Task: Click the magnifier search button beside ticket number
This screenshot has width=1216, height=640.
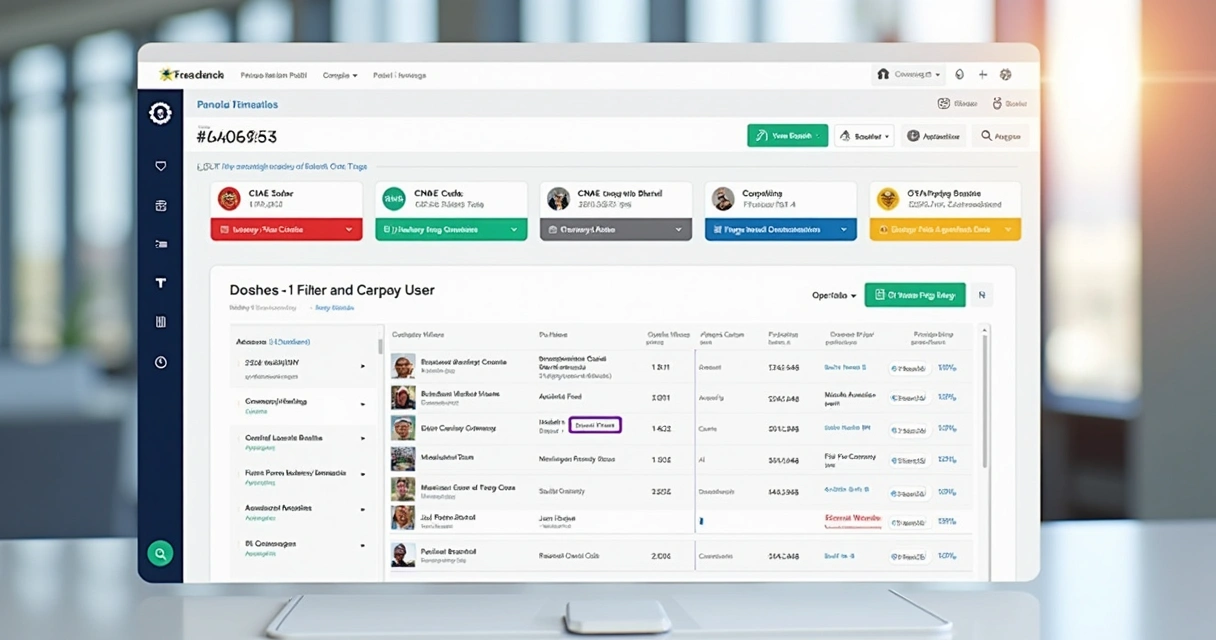Action: point(999,136)
